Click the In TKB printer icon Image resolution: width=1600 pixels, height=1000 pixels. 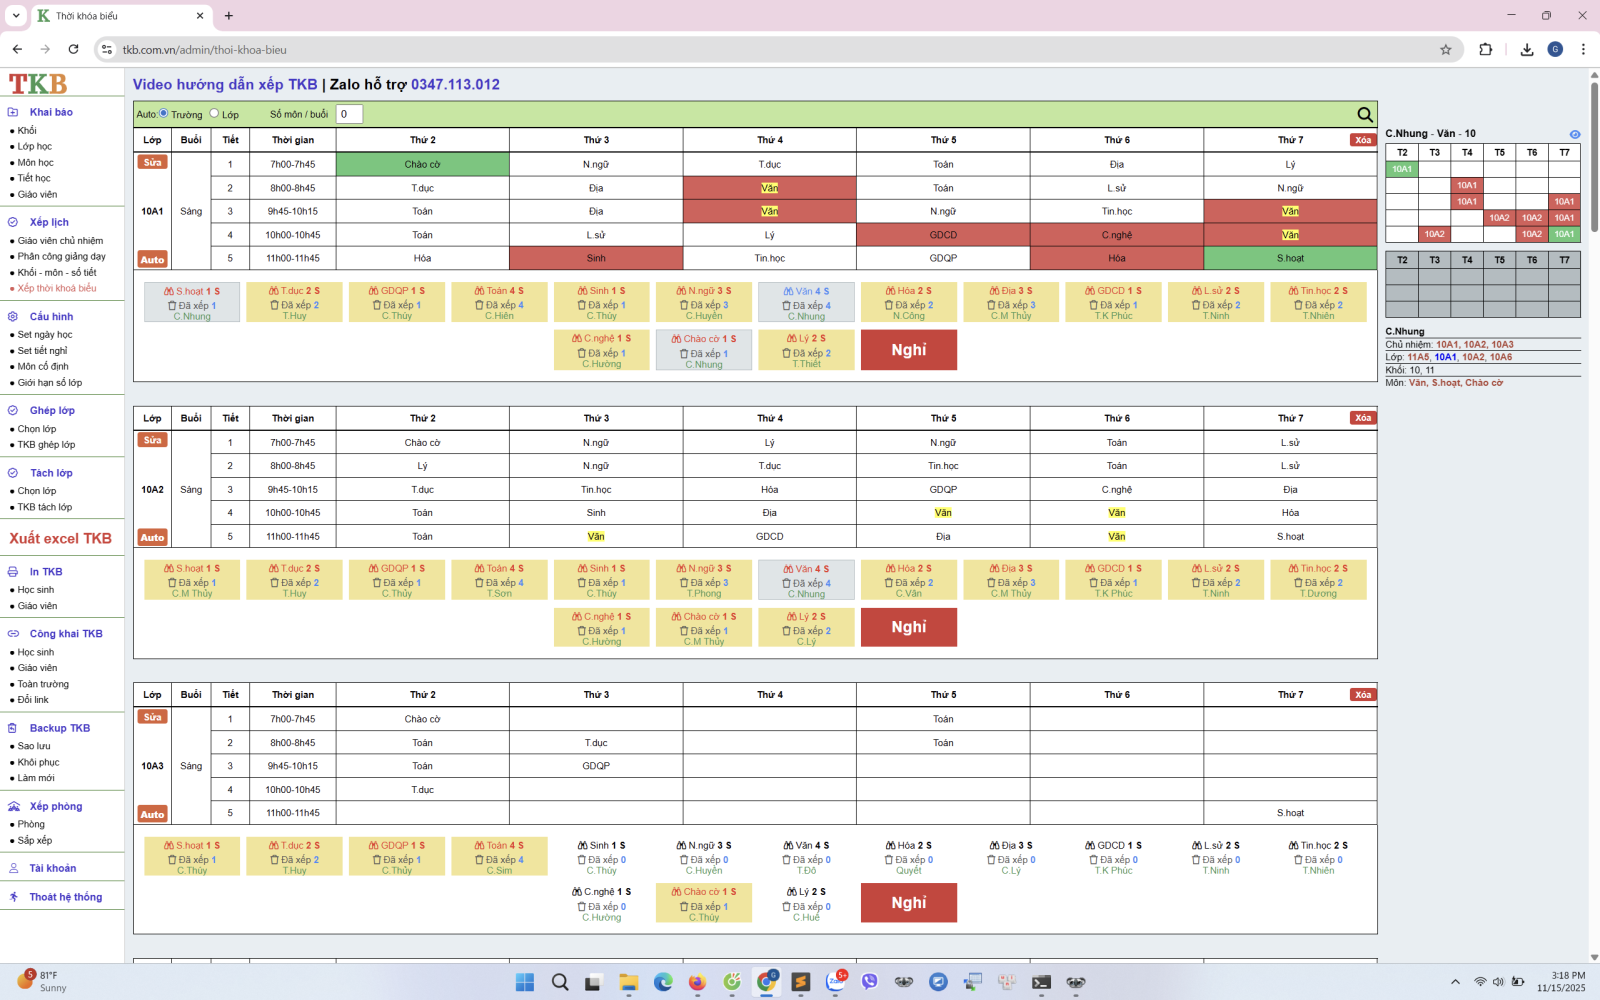click(x=13, y=572)
